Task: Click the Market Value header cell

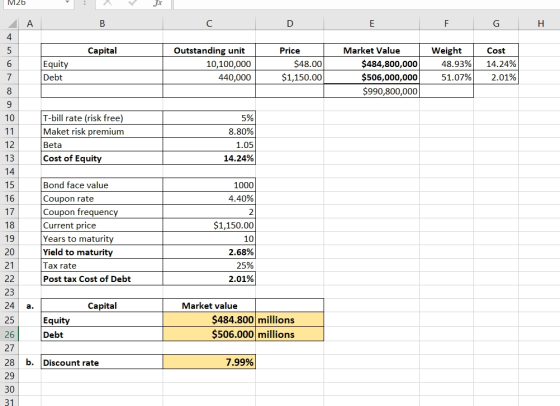Action: click(371, 51)
